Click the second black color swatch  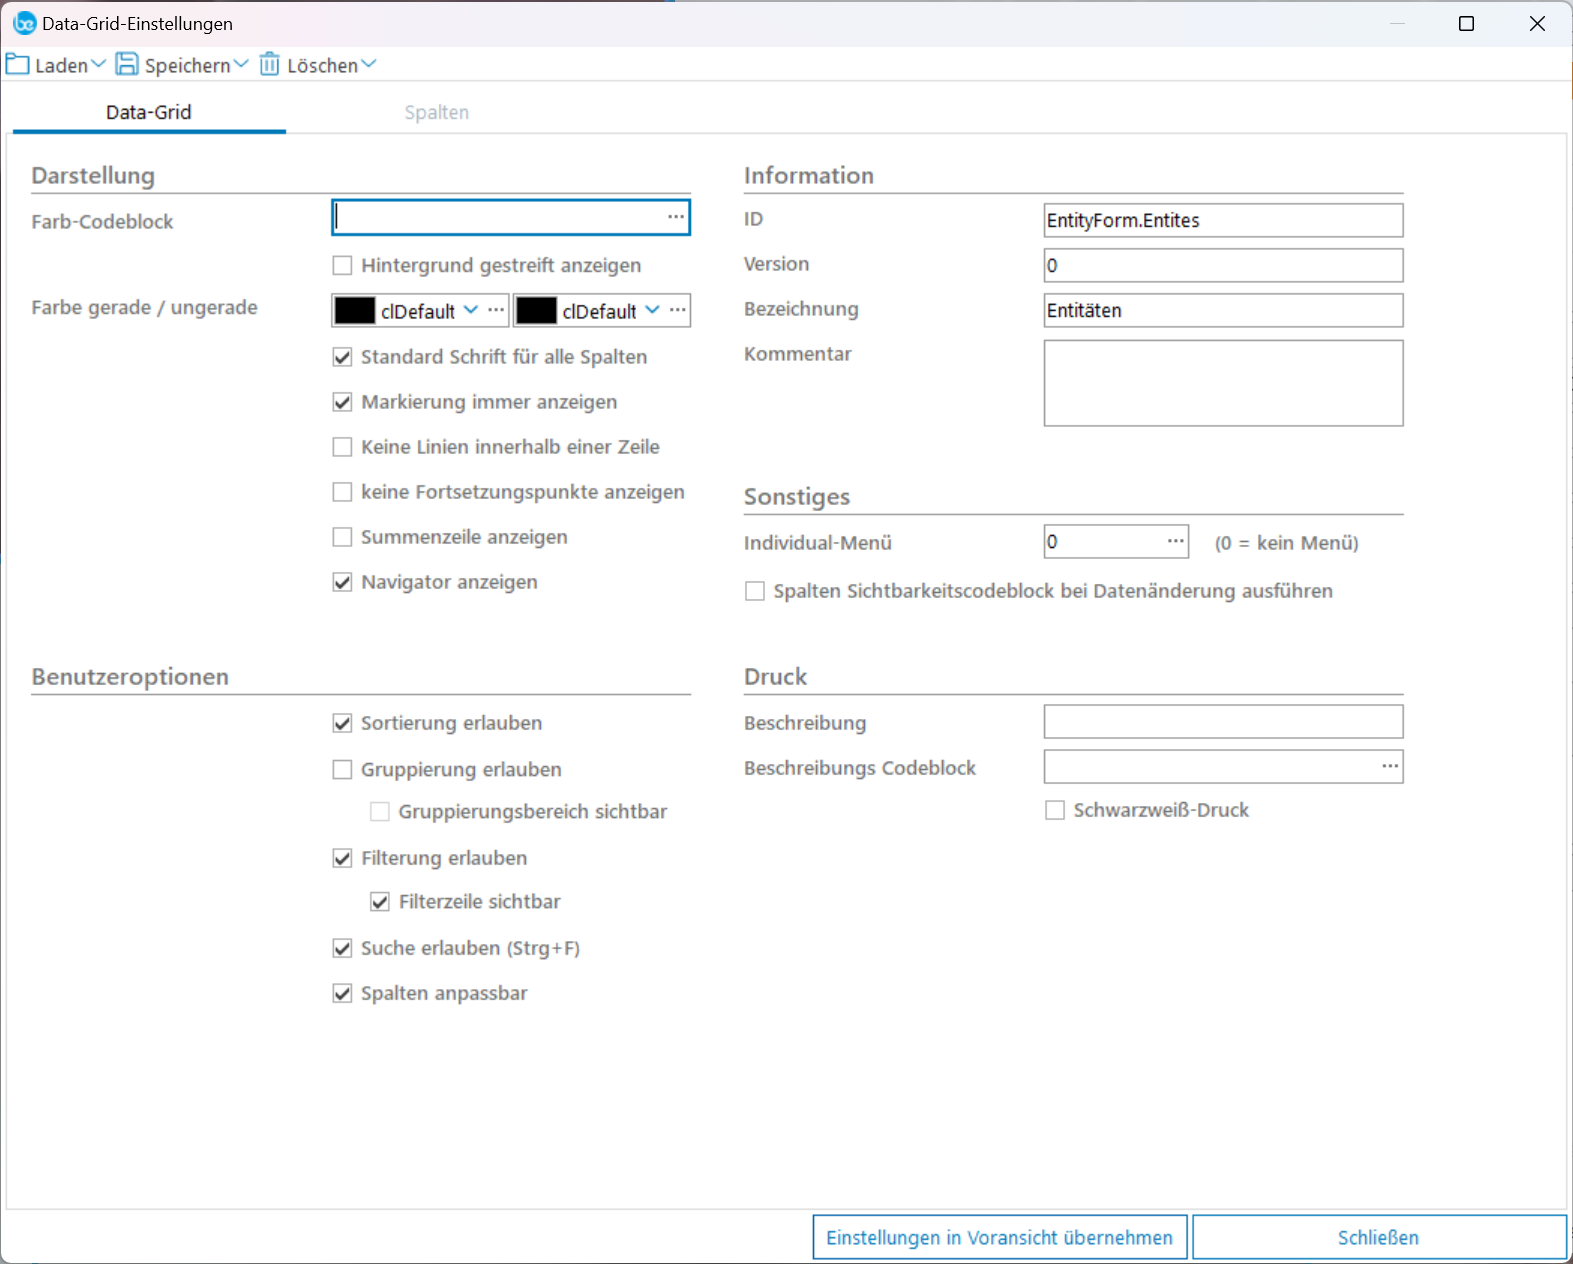click(536, 311)
